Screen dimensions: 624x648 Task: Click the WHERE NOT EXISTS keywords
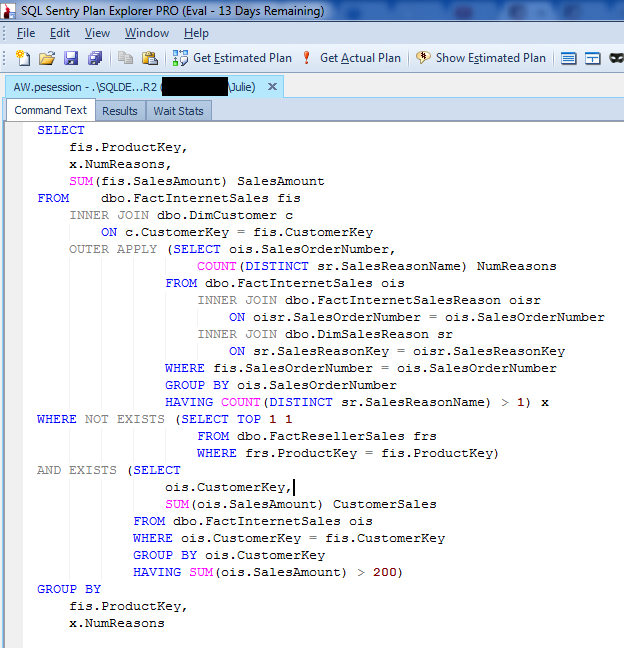[101, 419]
